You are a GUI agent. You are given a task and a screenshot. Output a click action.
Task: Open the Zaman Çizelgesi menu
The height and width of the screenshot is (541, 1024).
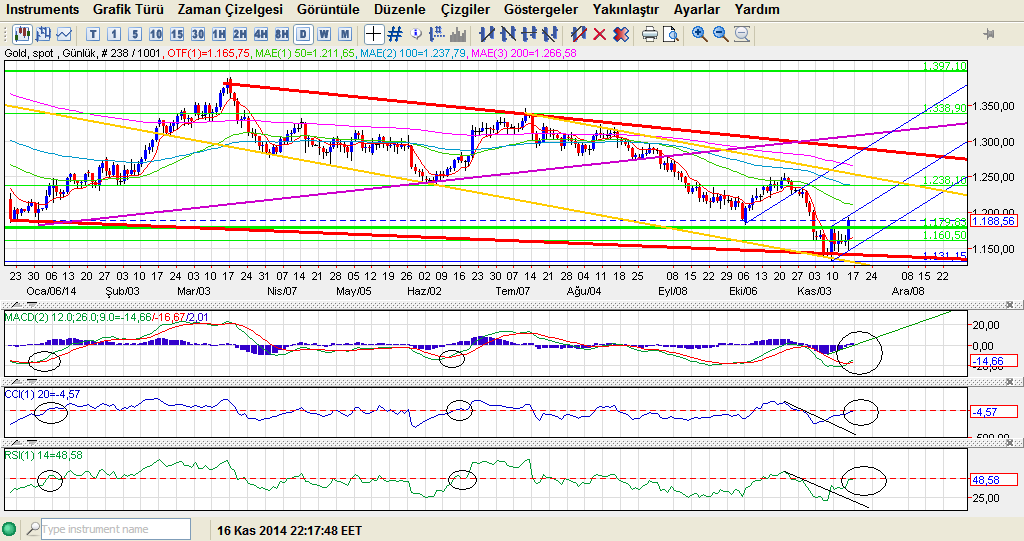pyautogui.click(x=230, y=9)
